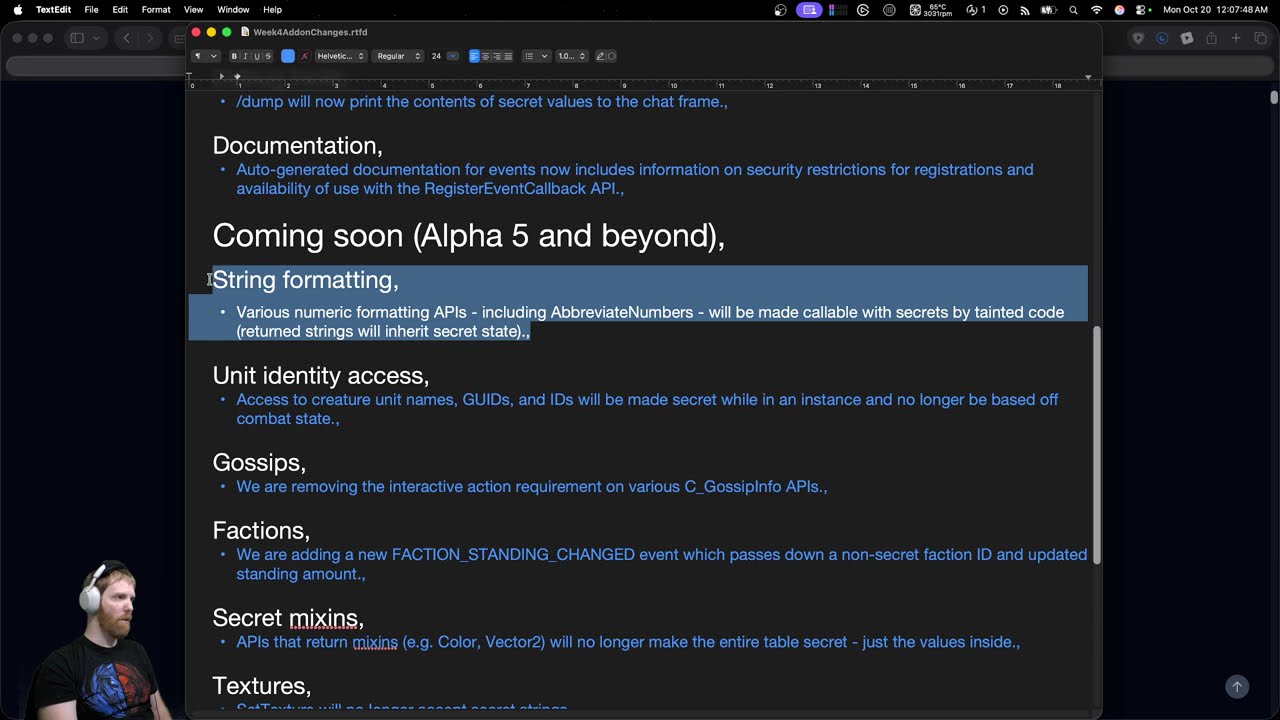1280x720 pixels.
Task: Click the "Documentation," heading
Action: pos(297,146)
